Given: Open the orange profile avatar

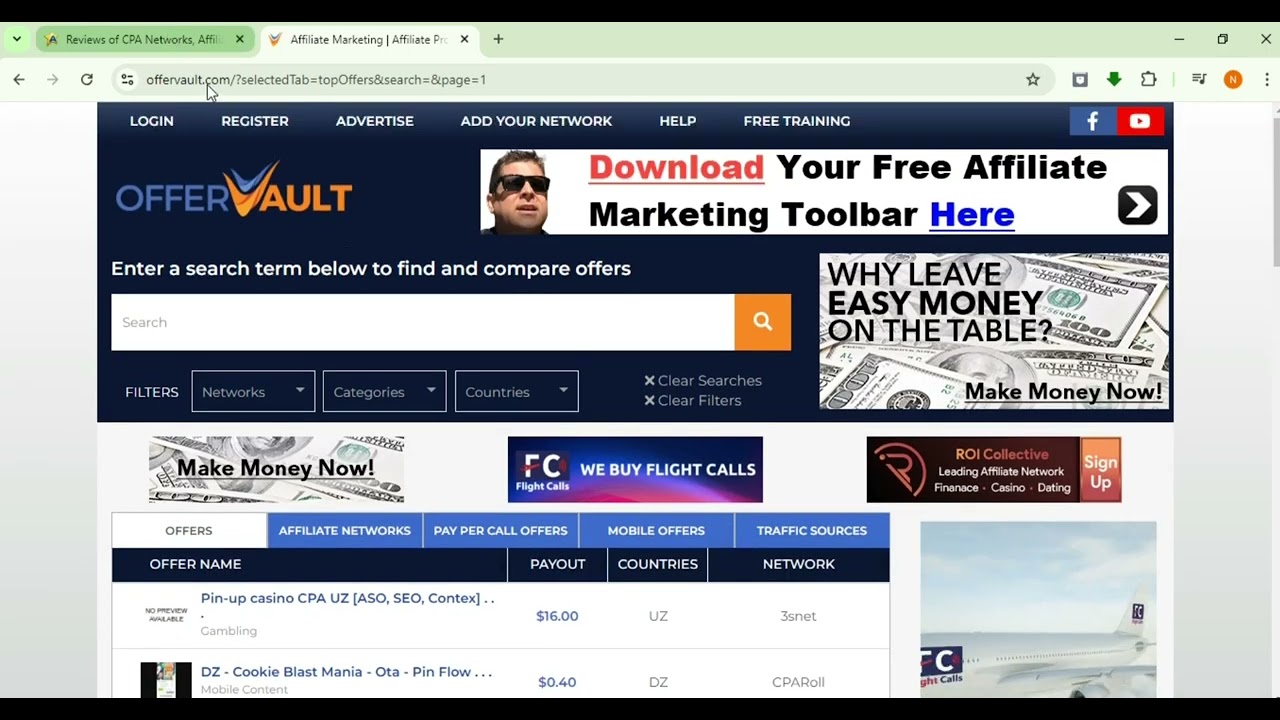Looking at the screenshot, I should coord(1233,80).
